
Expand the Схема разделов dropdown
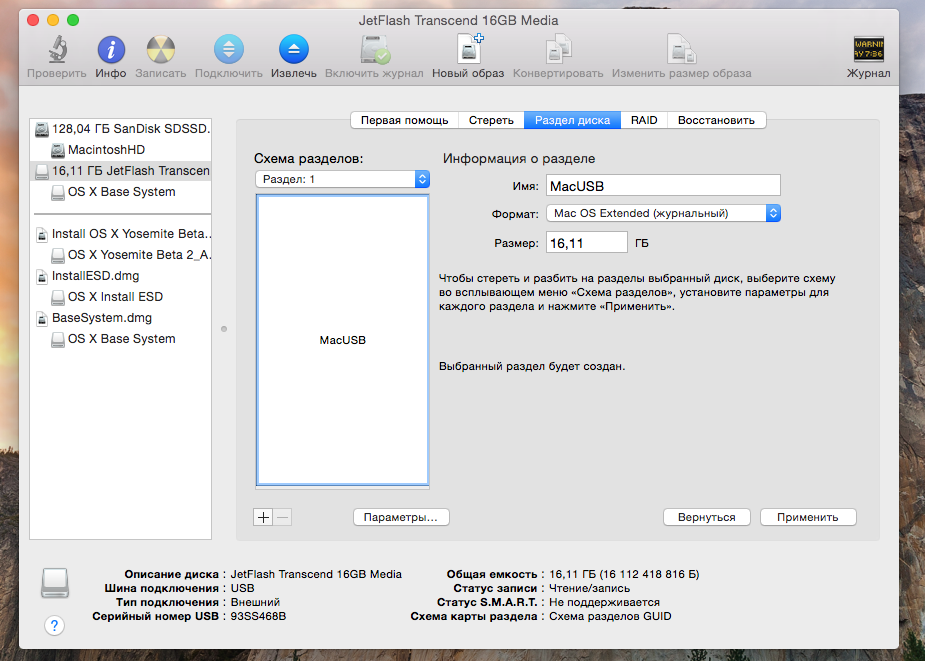(x=342, y=179)
